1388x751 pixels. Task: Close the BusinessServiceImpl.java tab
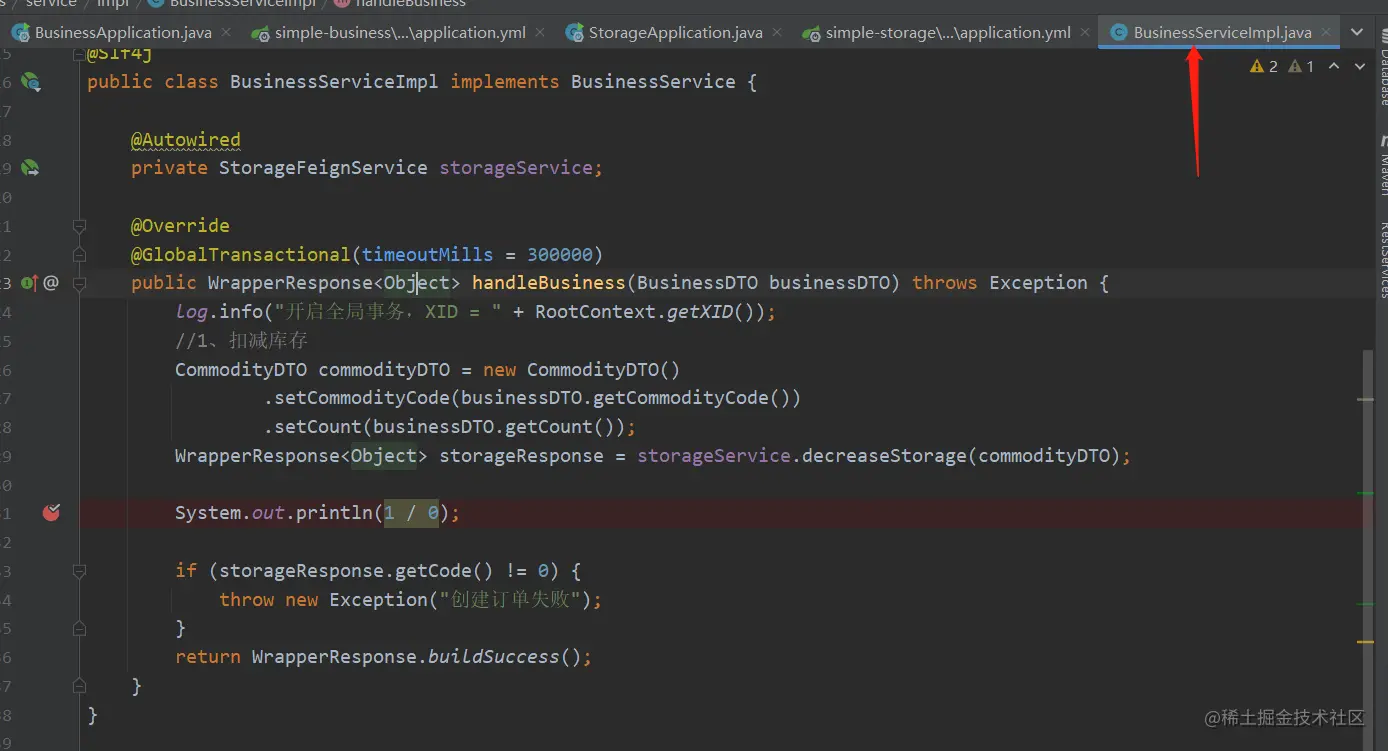pyautogui.click(x=1327, y=32)
